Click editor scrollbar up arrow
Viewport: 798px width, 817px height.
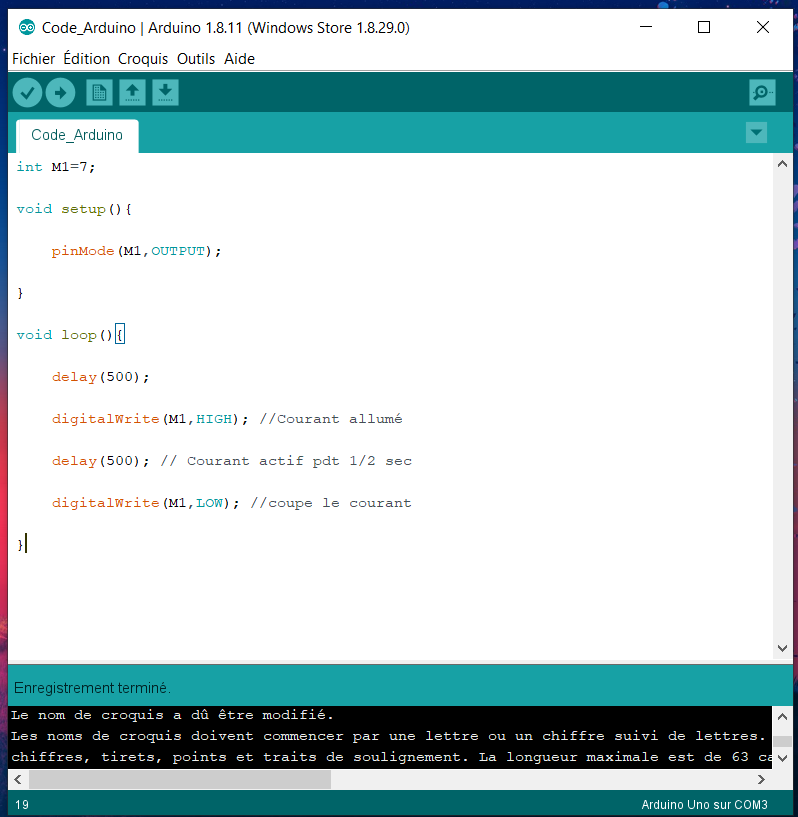click(782, 164)
